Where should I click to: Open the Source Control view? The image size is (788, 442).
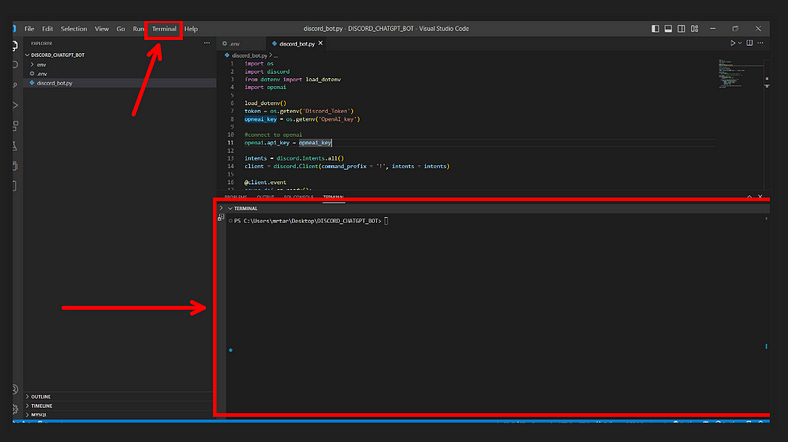[x=15, y=85]
